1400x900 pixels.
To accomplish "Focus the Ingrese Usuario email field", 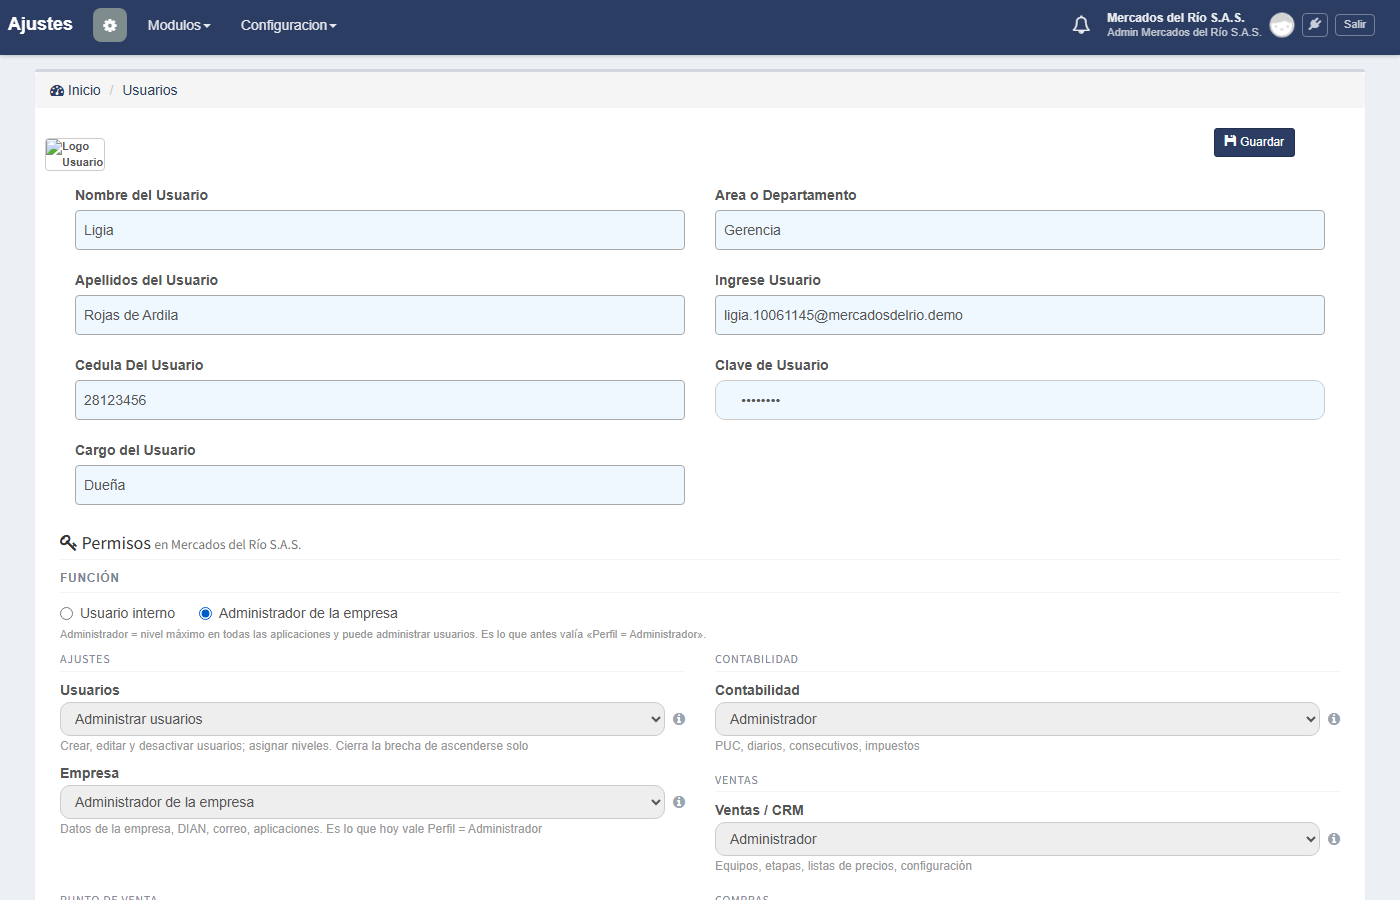I will tap(1020, 315).
